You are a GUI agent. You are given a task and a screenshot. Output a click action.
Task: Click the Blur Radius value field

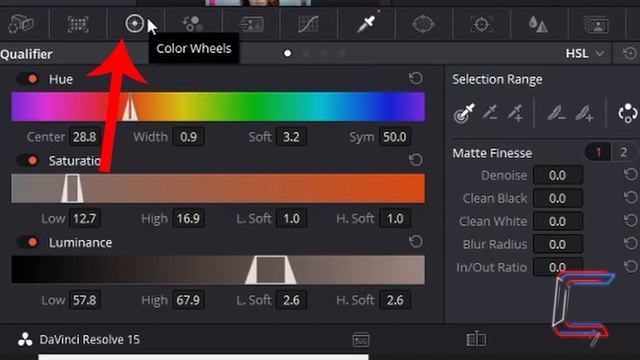(x=558, y=244)
